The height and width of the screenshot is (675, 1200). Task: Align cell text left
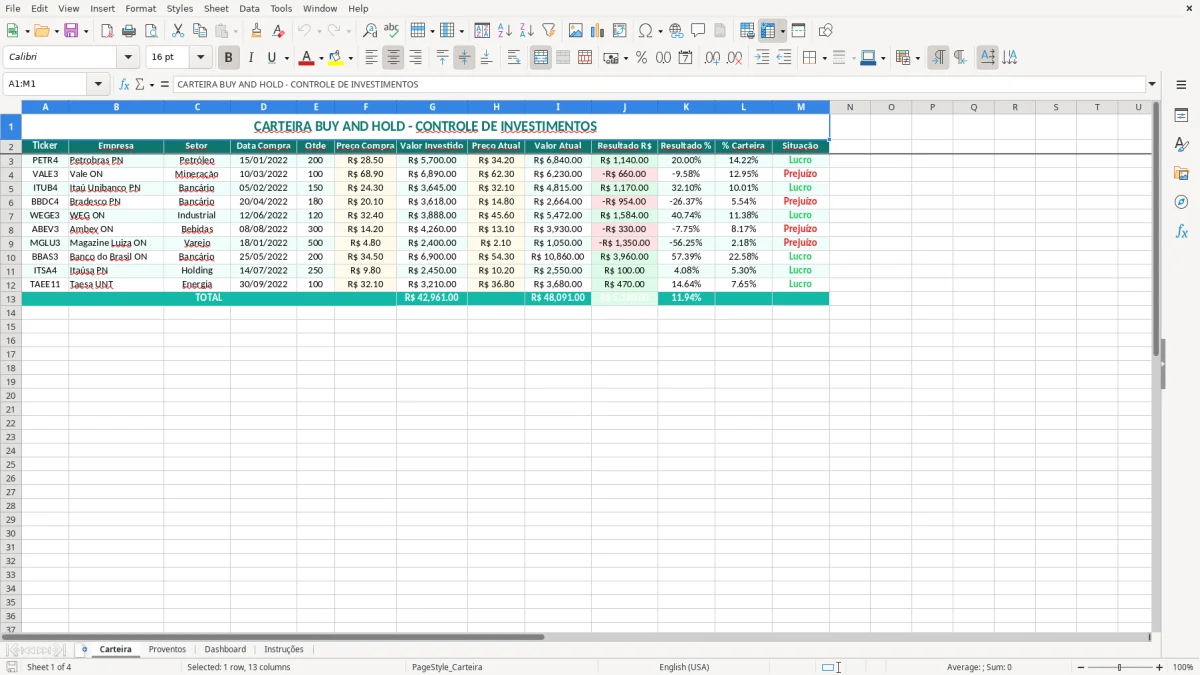click(371, 58)
